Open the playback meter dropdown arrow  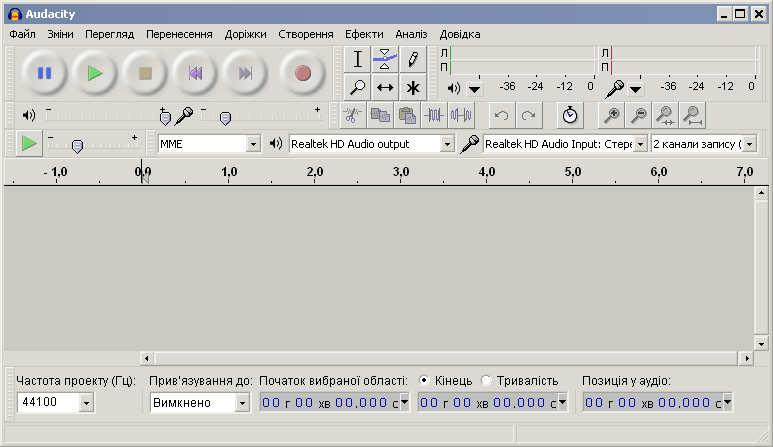pos(474,89)
